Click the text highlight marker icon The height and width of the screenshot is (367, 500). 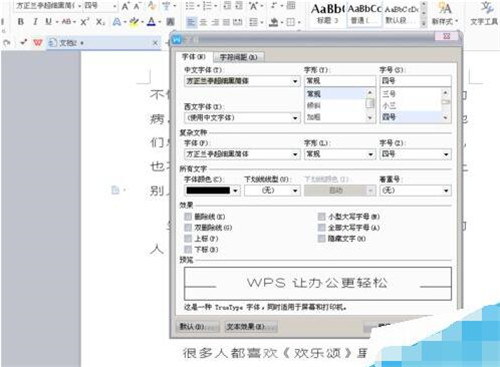point(134,22)
